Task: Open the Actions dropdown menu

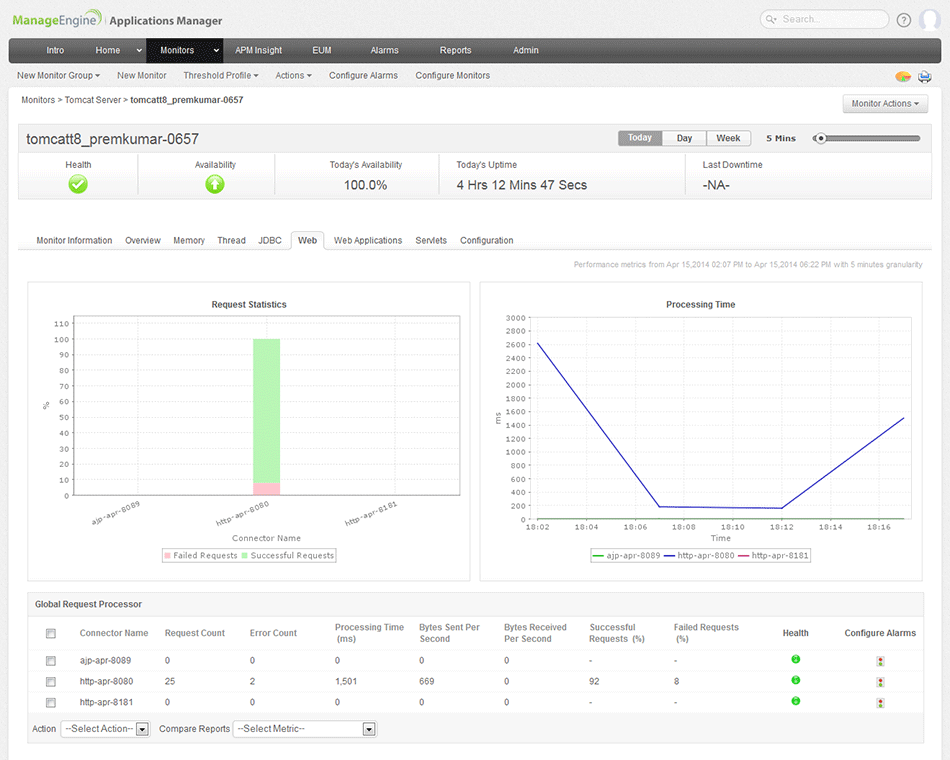Action: [x=293, y=76]
